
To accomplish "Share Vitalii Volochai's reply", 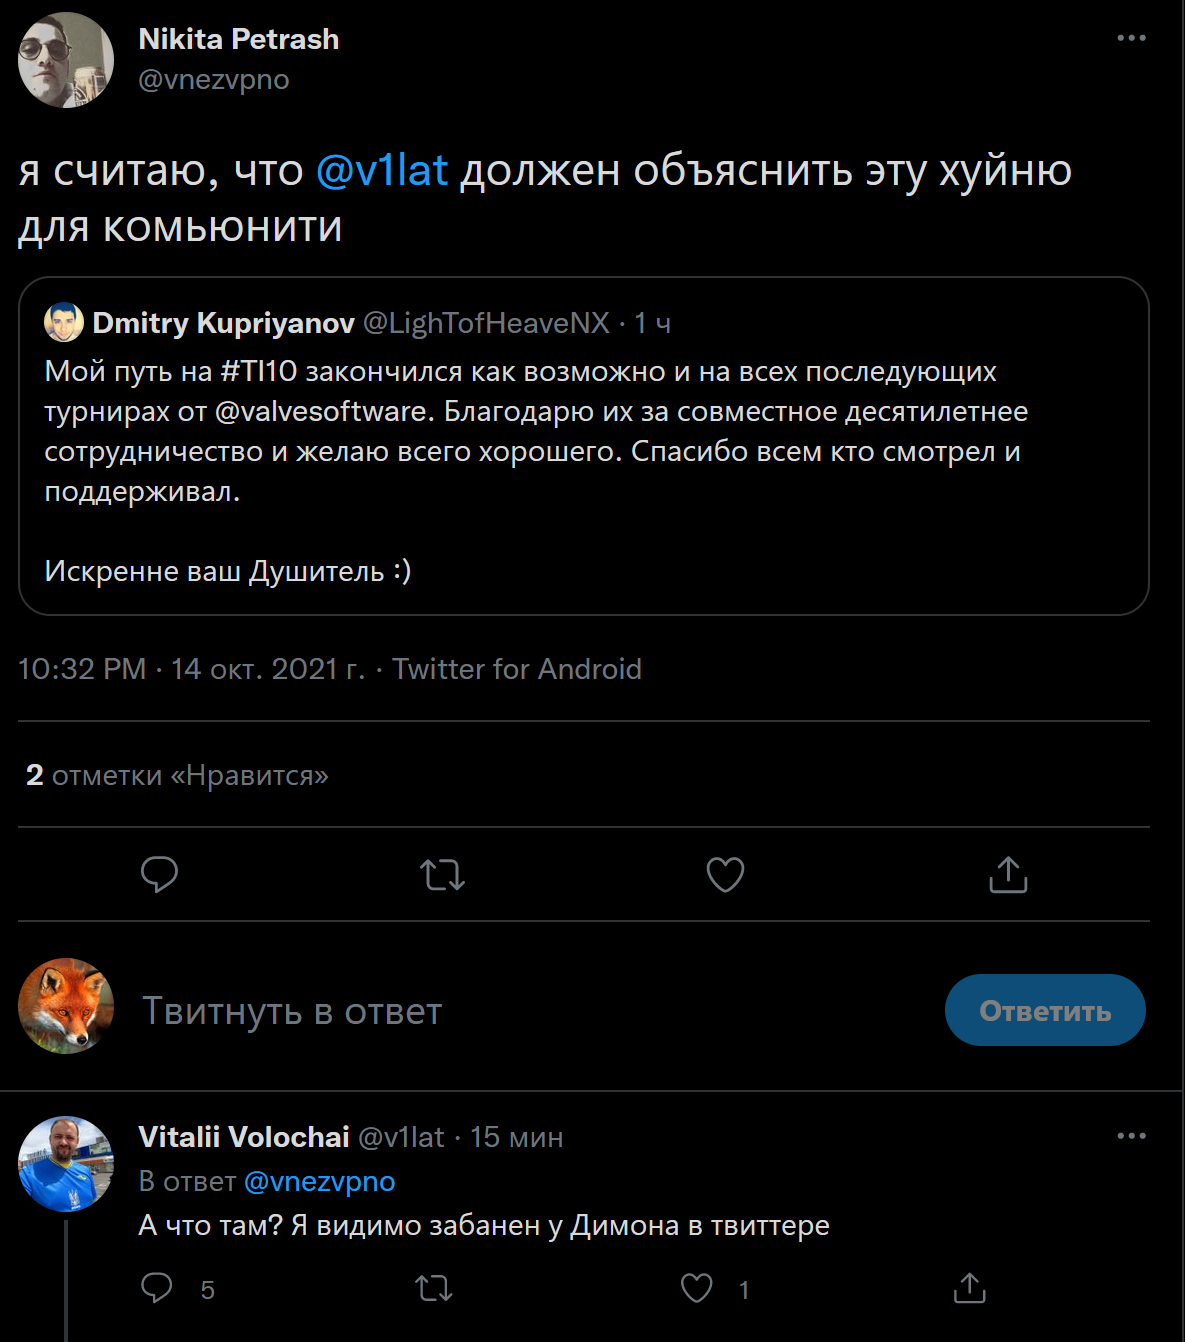I will click(969, 1288).
